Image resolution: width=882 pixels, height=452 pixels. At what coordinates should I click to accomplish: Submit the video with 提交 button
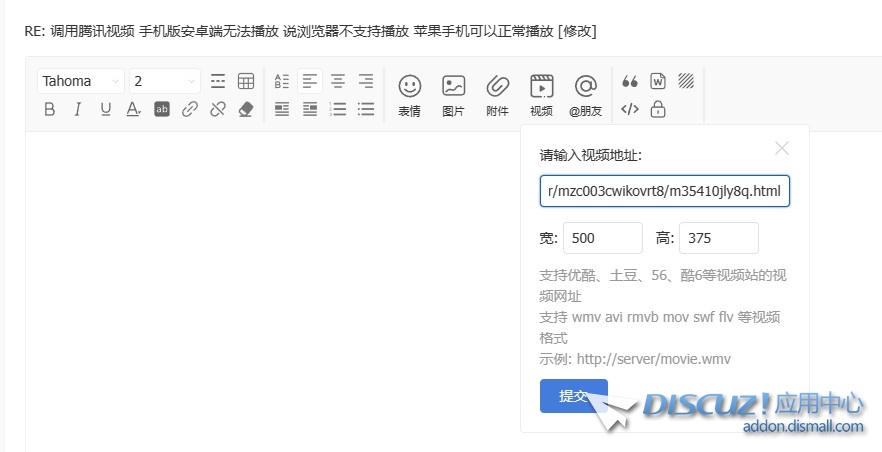pyautogui.click(x=574, y=396)
